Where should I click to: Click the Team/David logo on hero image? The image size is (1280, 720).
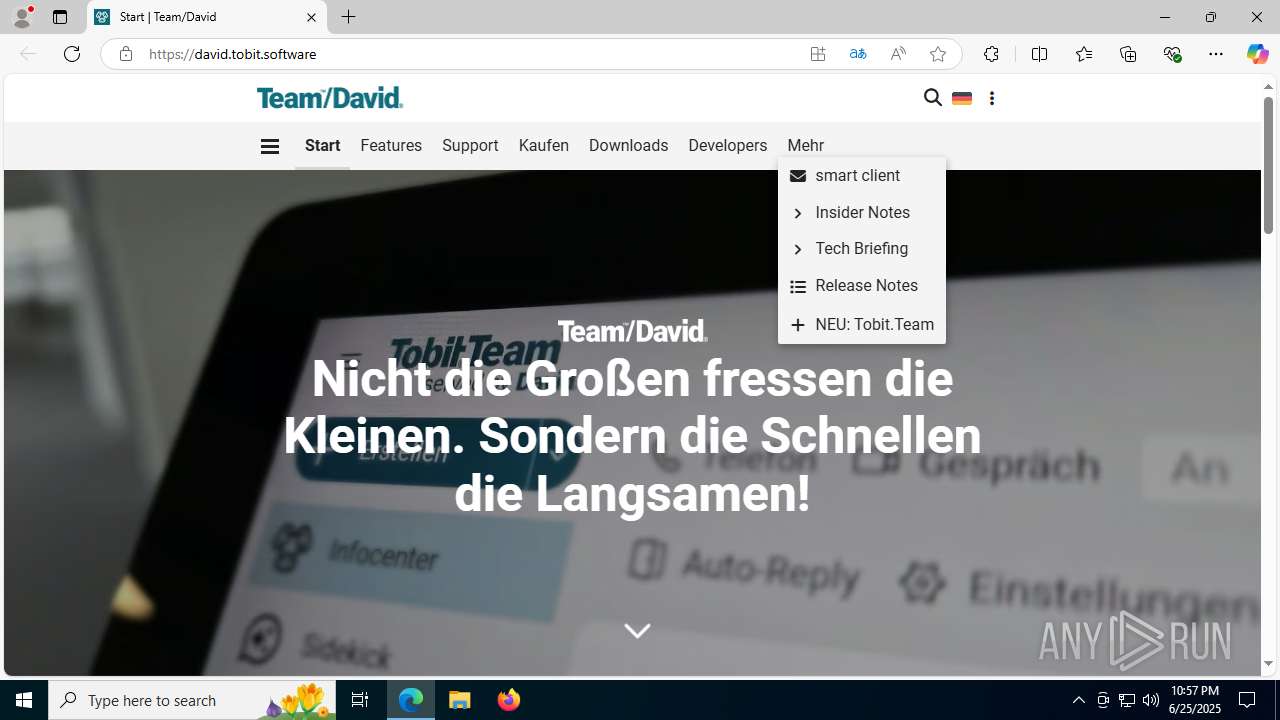pyautogui.click(x=632, y=331)
